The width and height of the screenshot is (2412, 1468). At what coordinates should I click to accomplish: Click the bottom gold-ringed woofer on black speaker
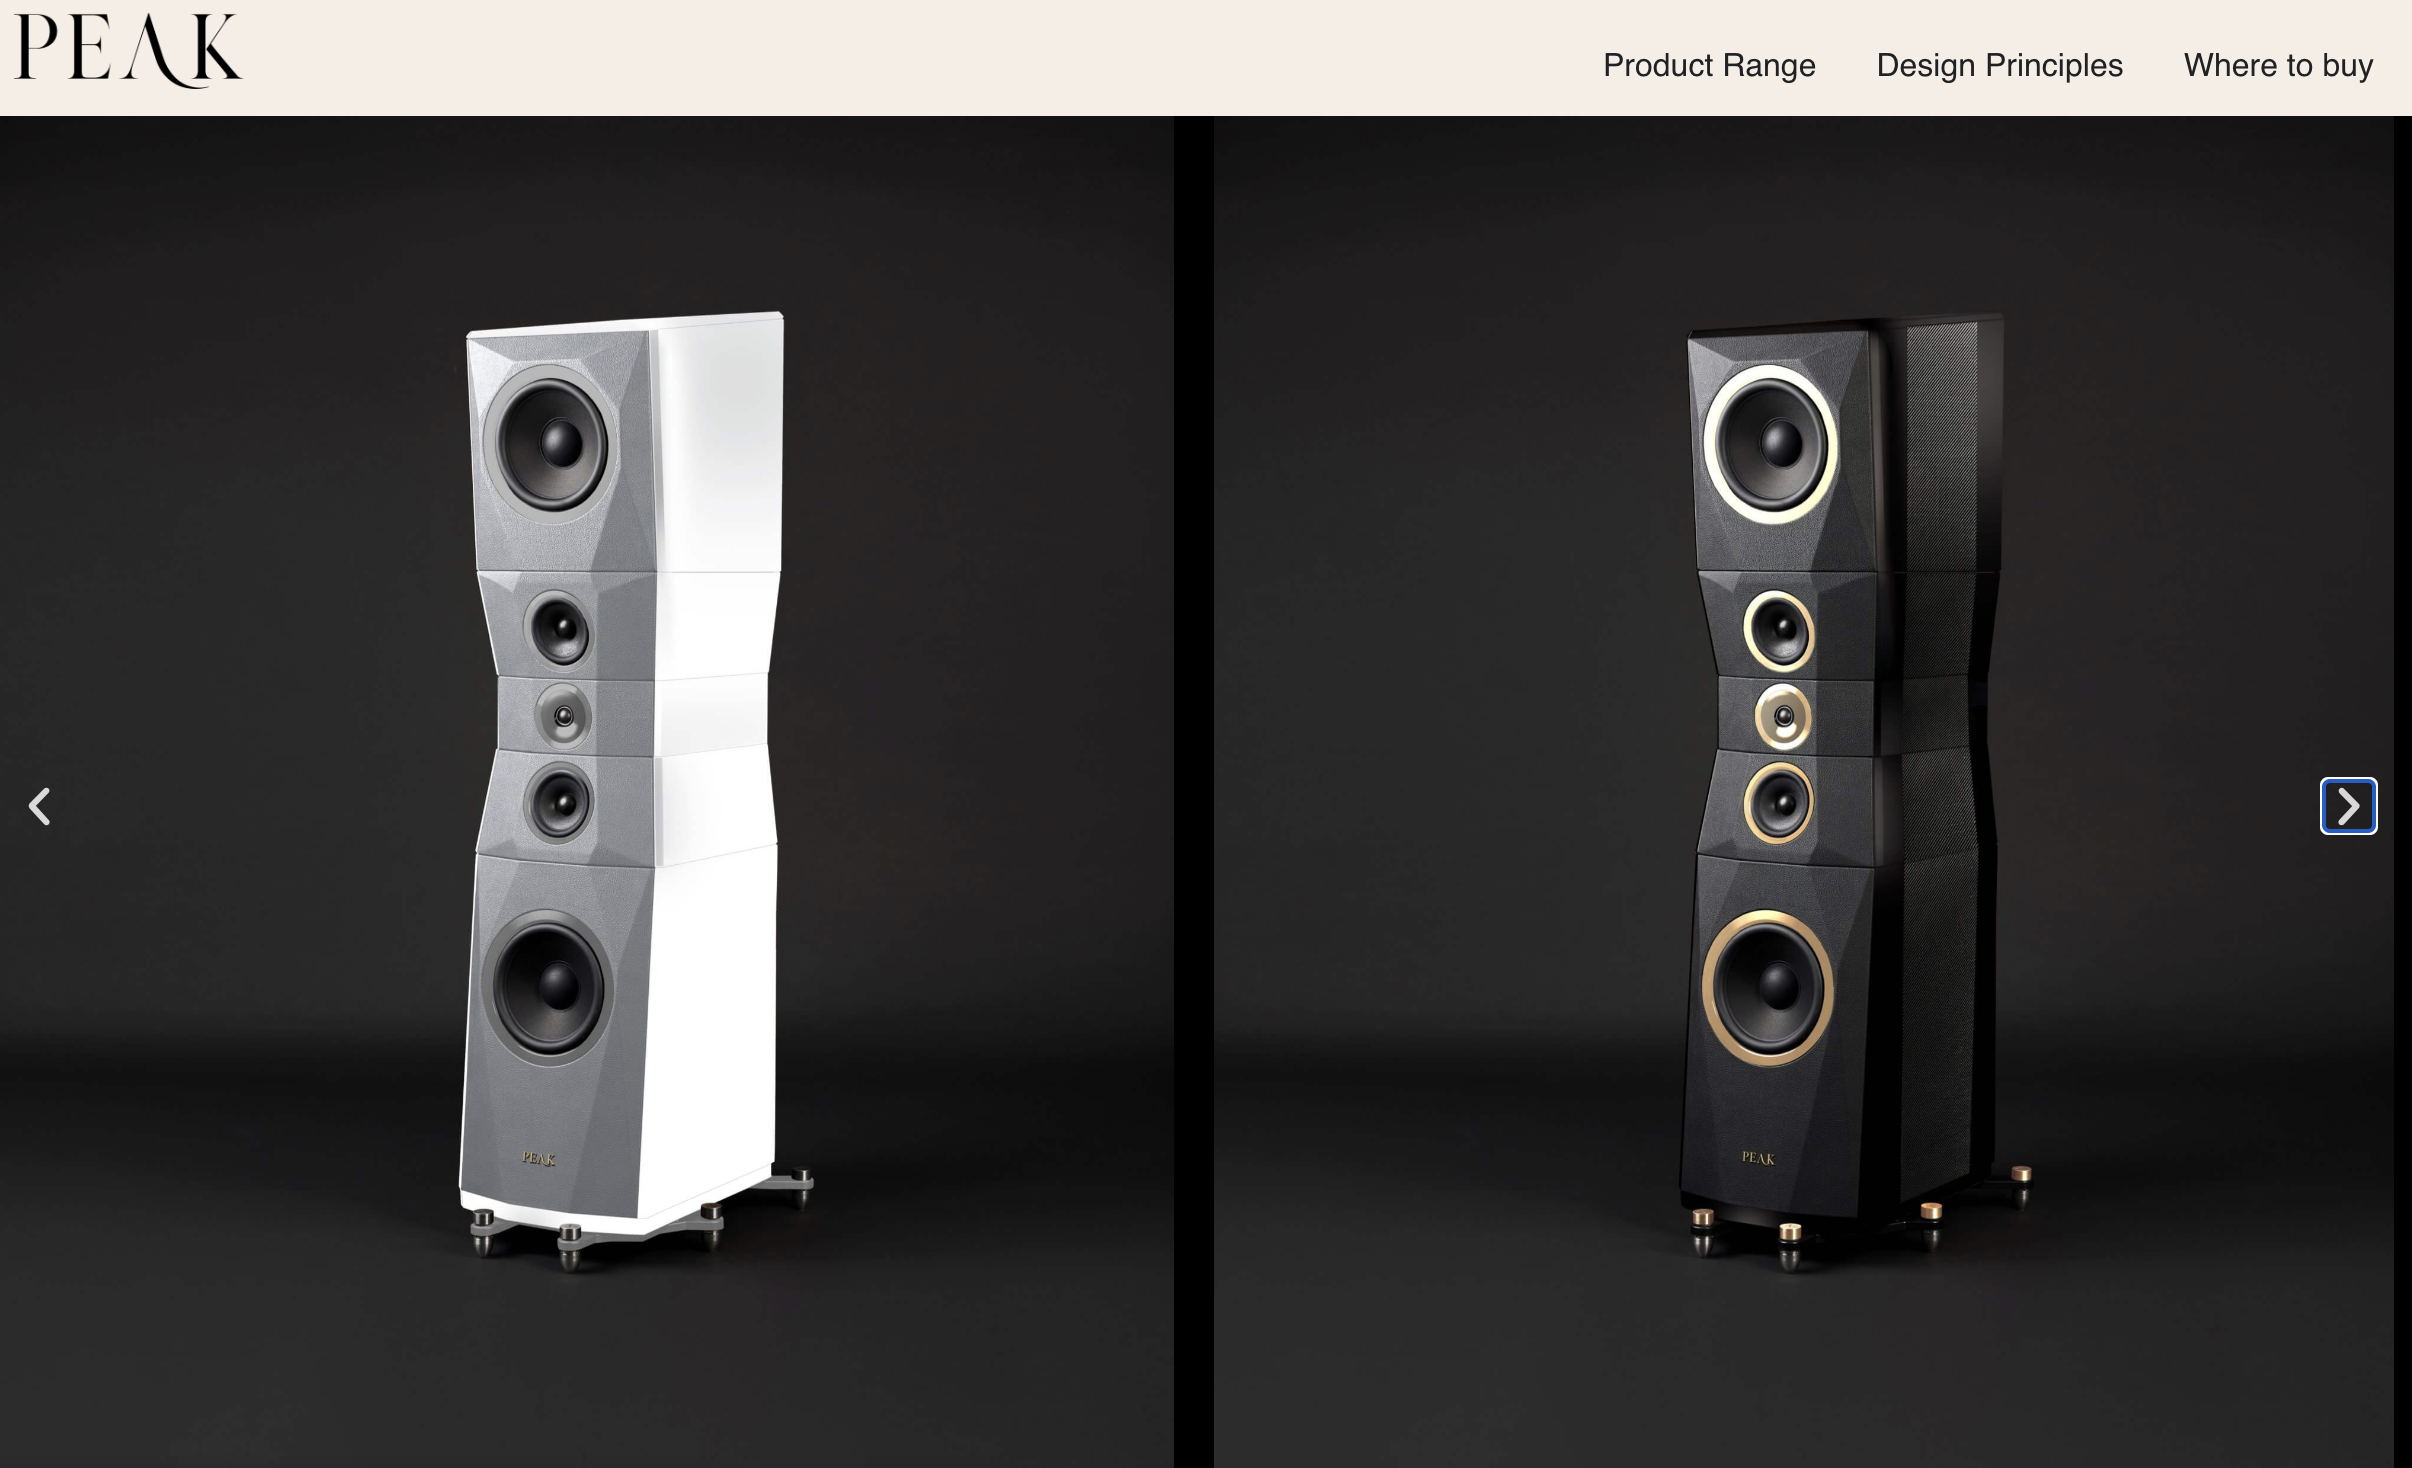click(x=1768, y=987)
